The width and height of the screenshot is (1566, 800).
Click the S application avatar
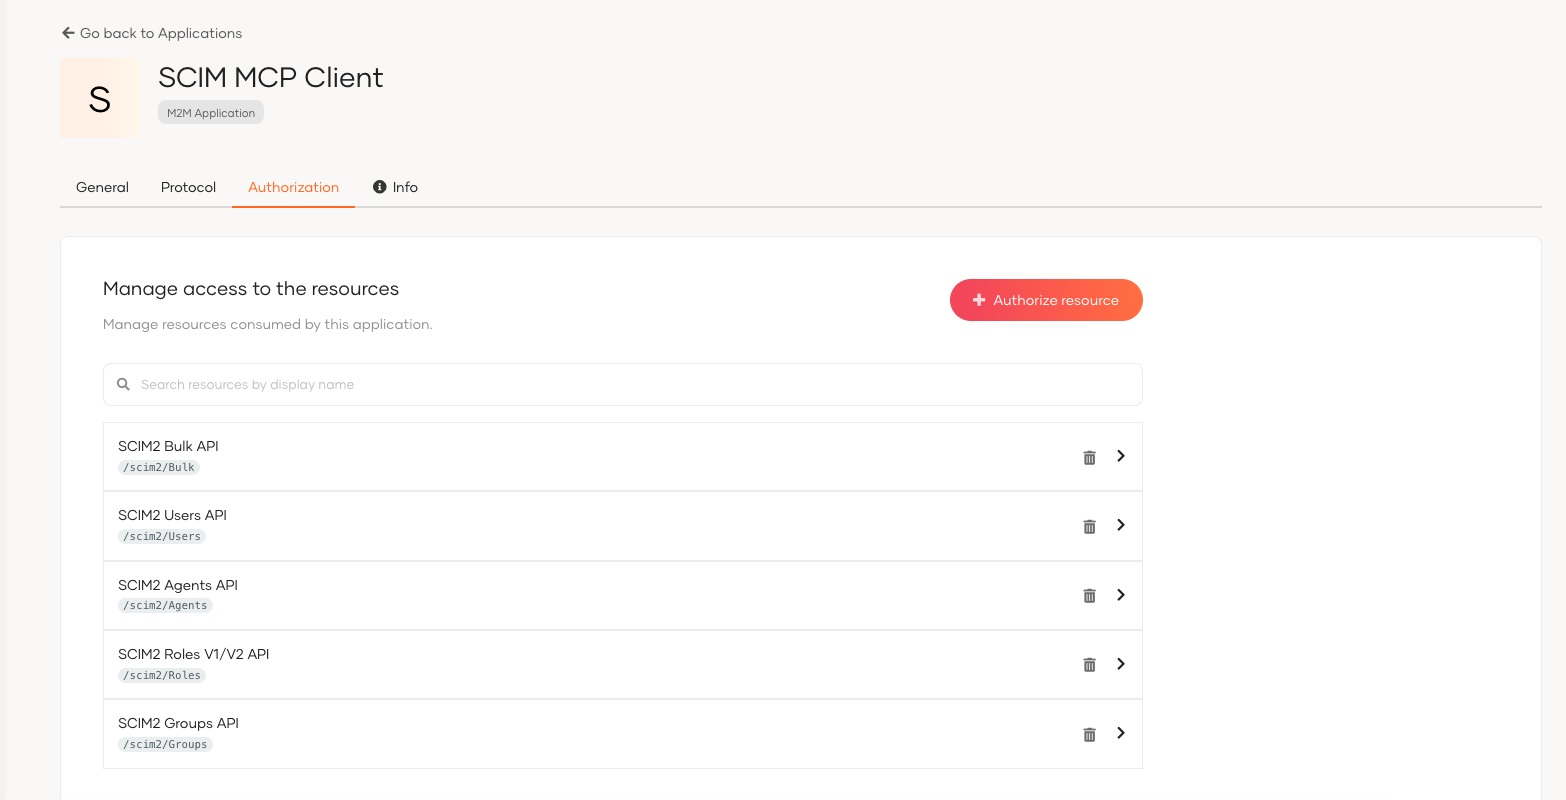click(99, 98)
